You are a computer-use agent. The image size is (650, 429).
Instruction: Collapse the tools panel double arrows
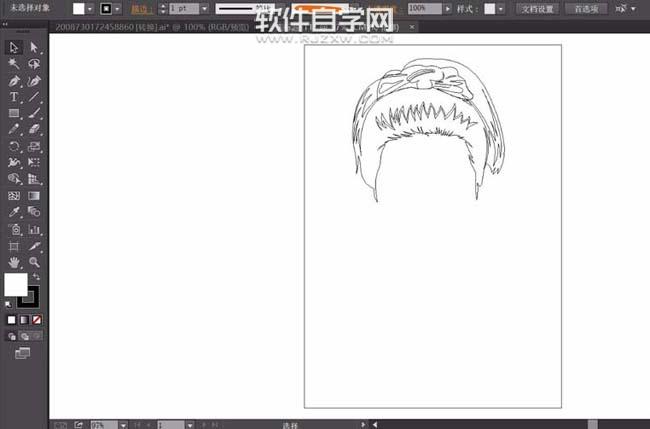(x=5, y=24)
